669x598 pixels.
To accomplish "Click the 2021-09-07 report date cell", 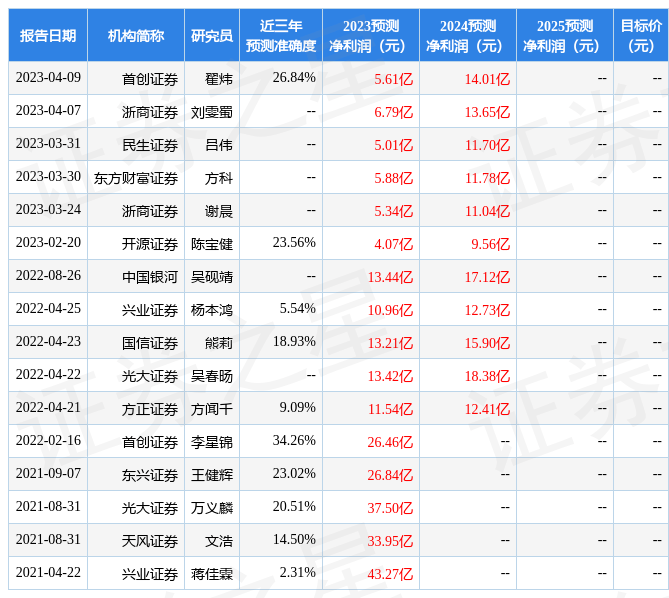I will [48, 474].
